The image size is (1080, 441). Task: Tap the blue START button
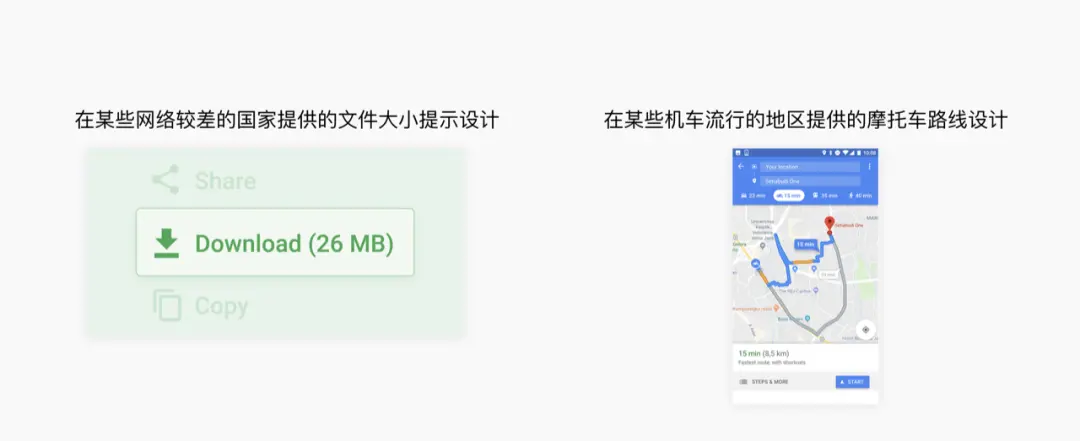[853, 382]
